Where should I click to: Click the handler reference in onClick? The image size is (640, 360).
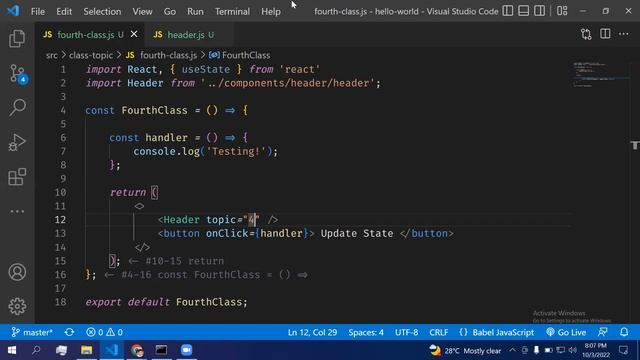coord(282,233)
